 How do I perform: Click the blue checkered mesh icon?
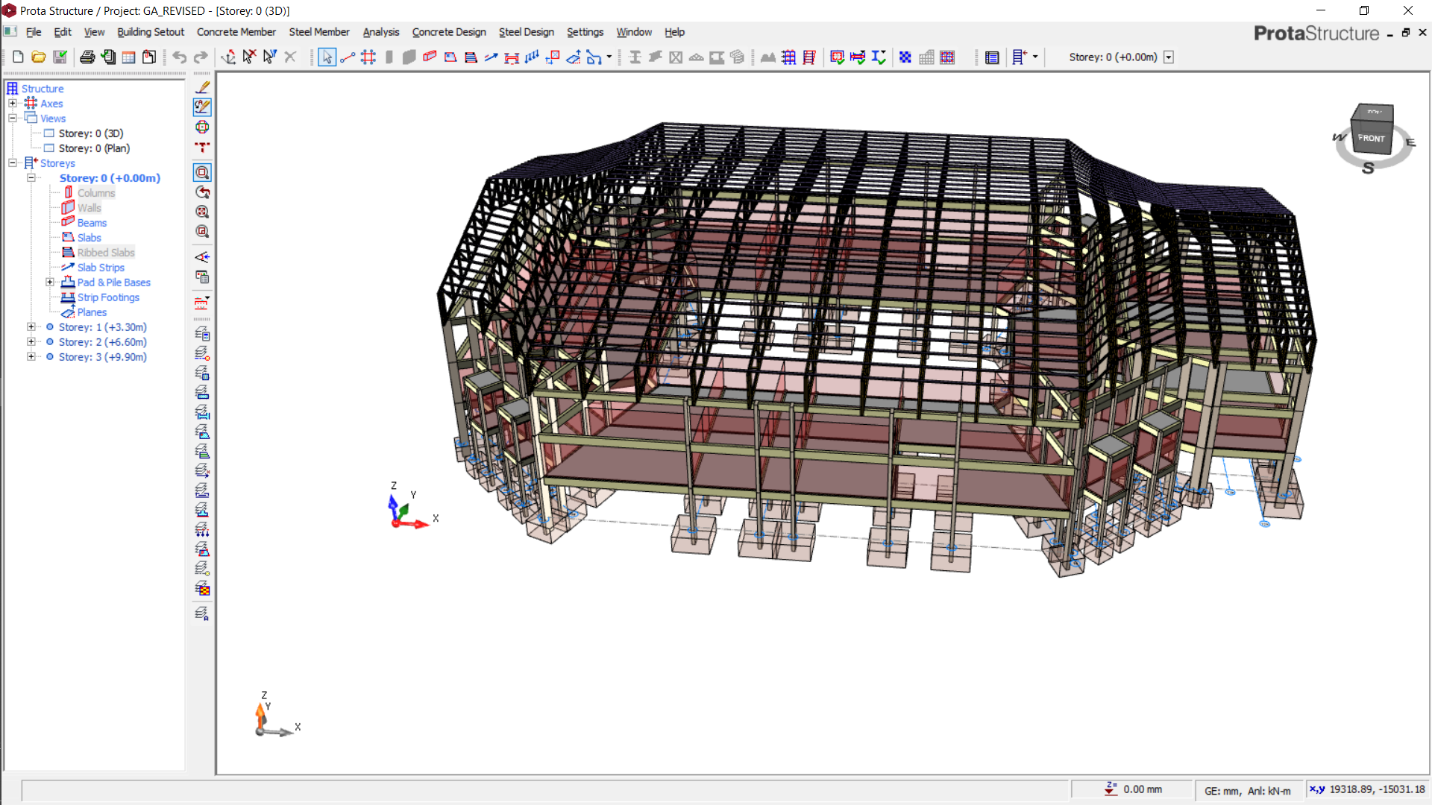coord(905,57)
